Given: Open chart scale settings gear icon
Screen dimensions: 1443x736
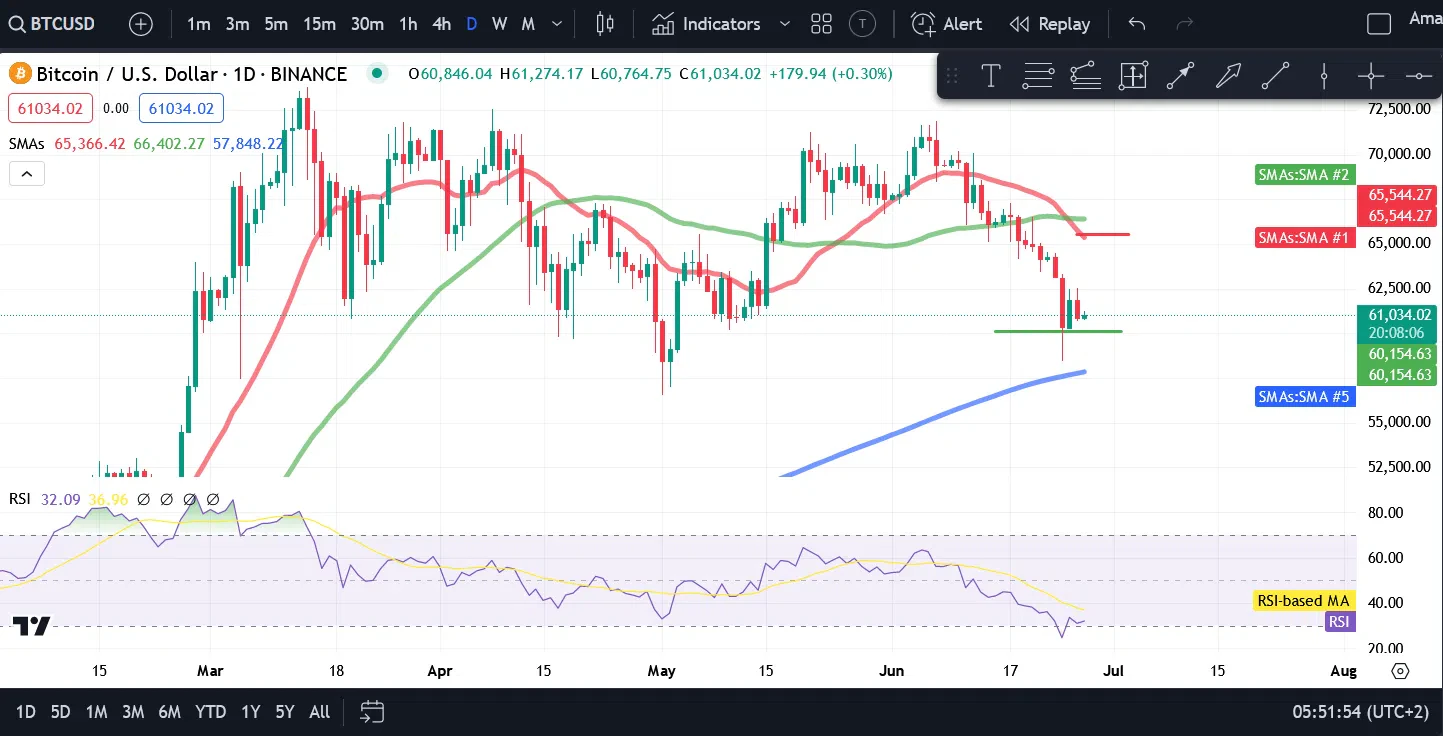Looking at the screenshot, I should click(1400, 670).
